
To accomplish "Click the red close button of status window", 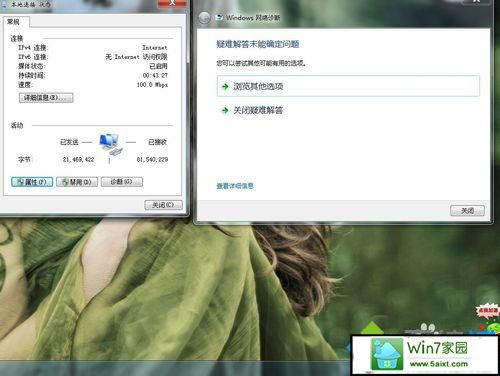I will pyautogui.click(x=172, y=3).
